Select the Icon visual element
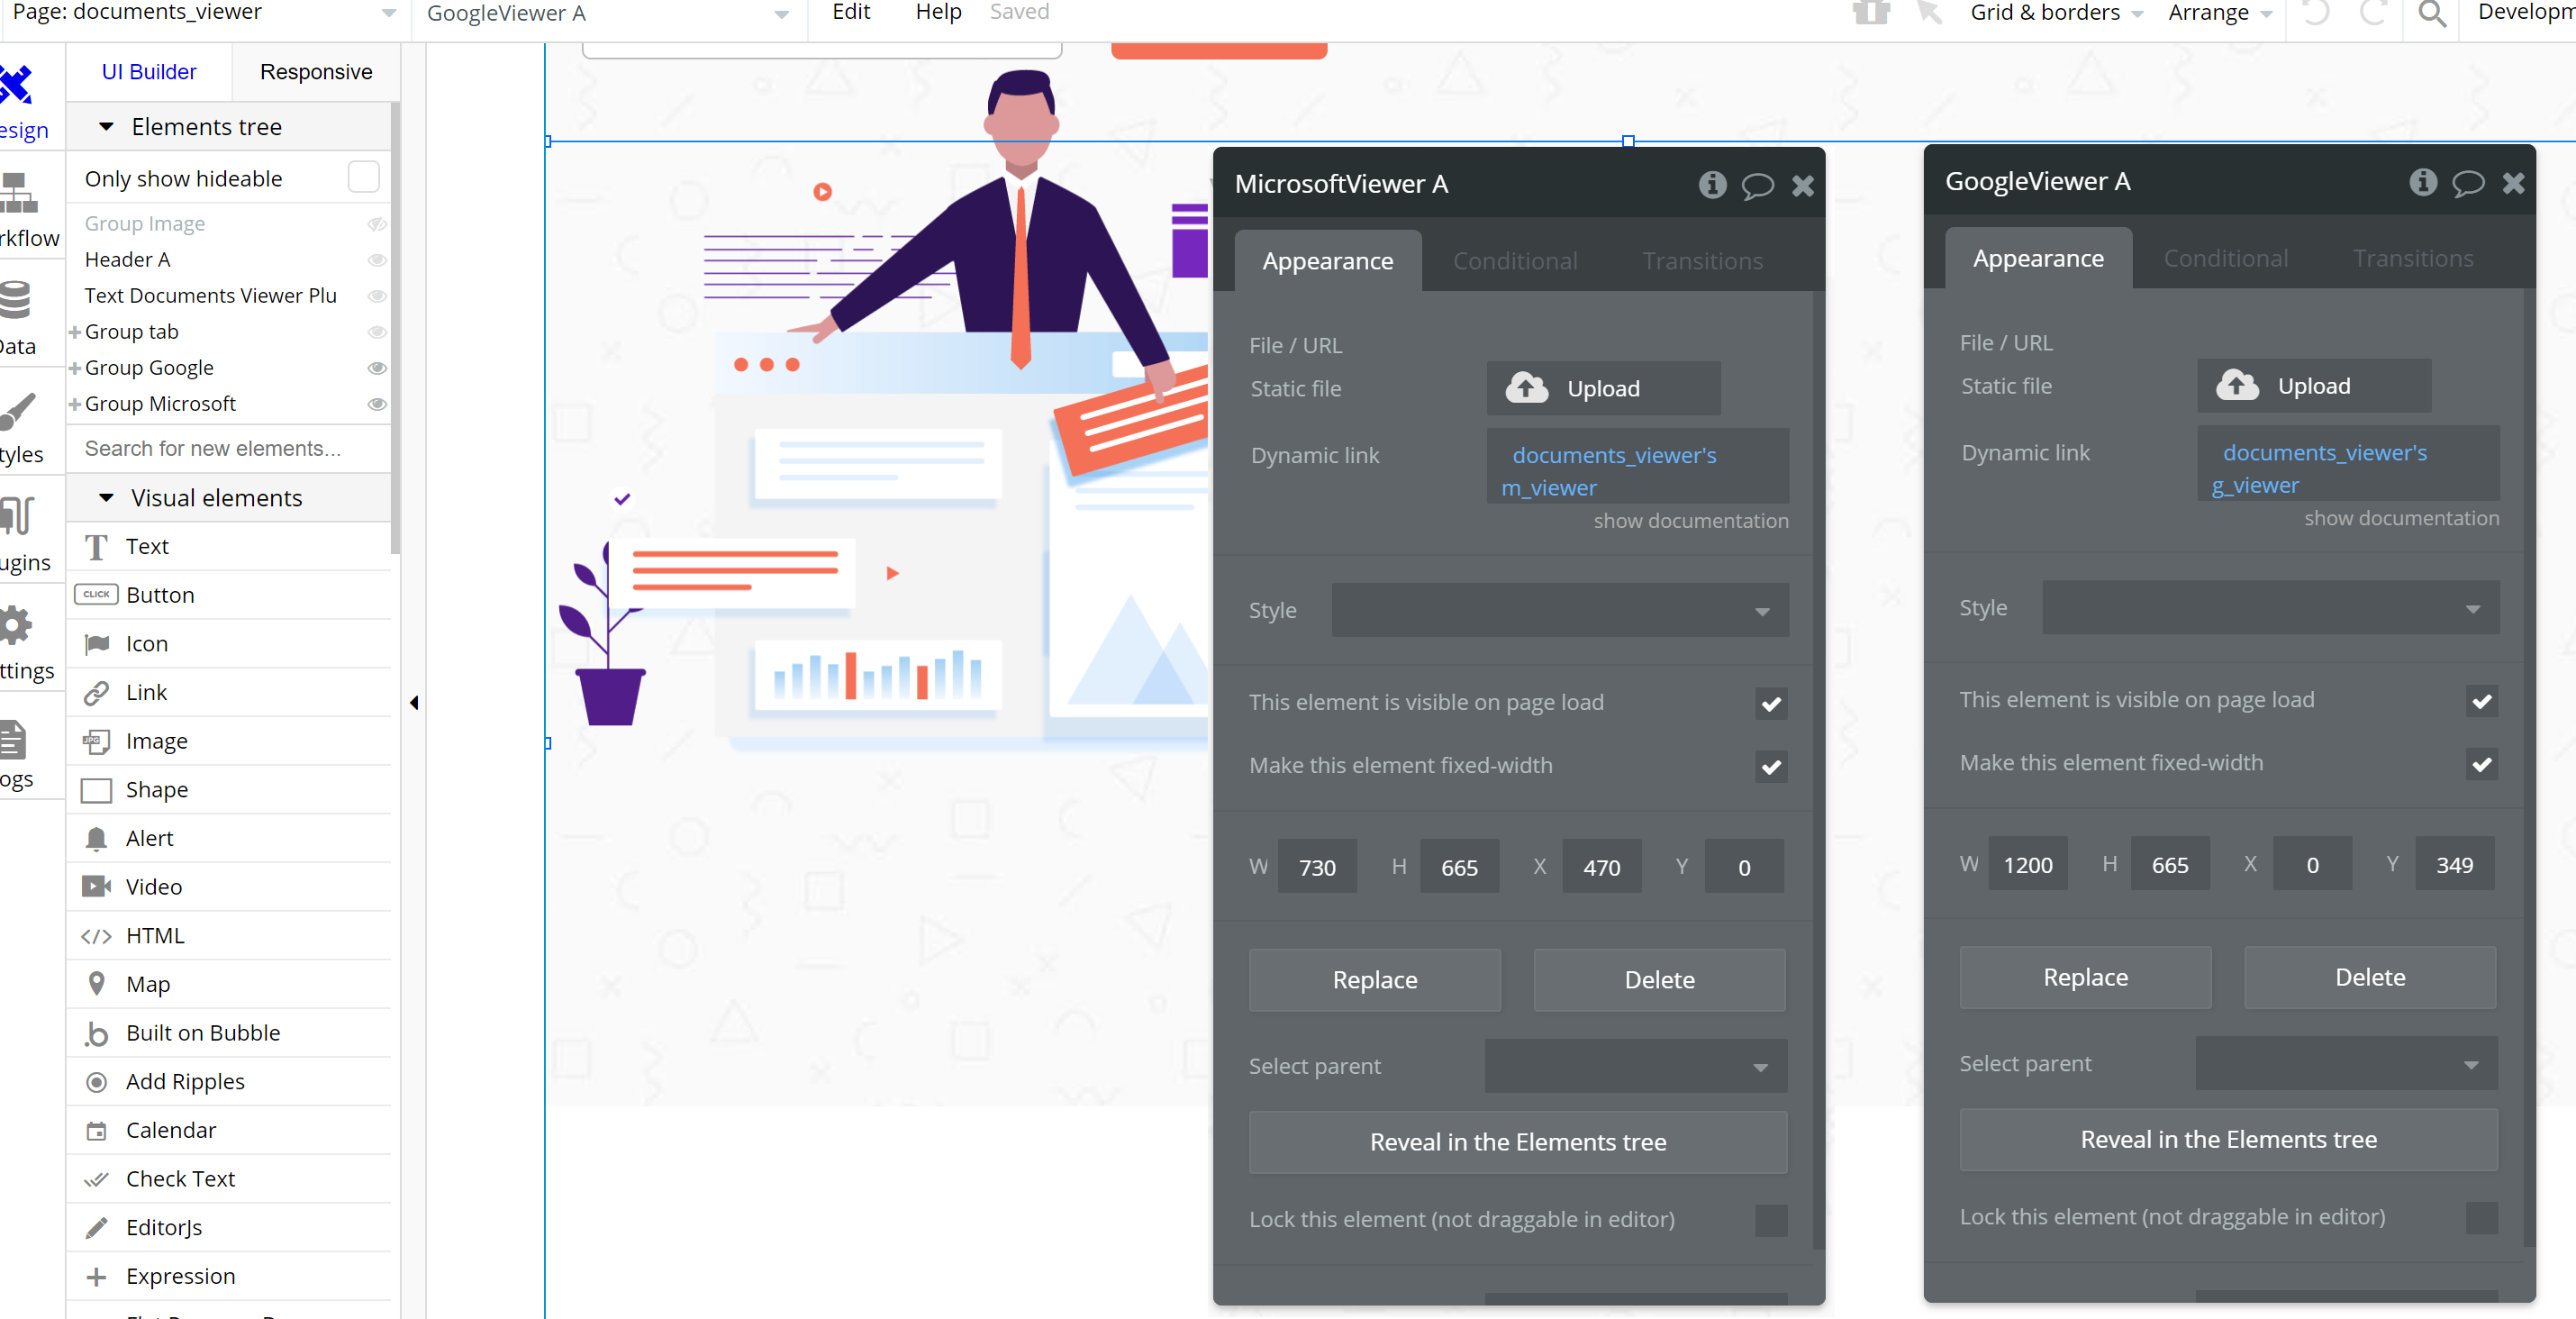 [x=230, y=644]
